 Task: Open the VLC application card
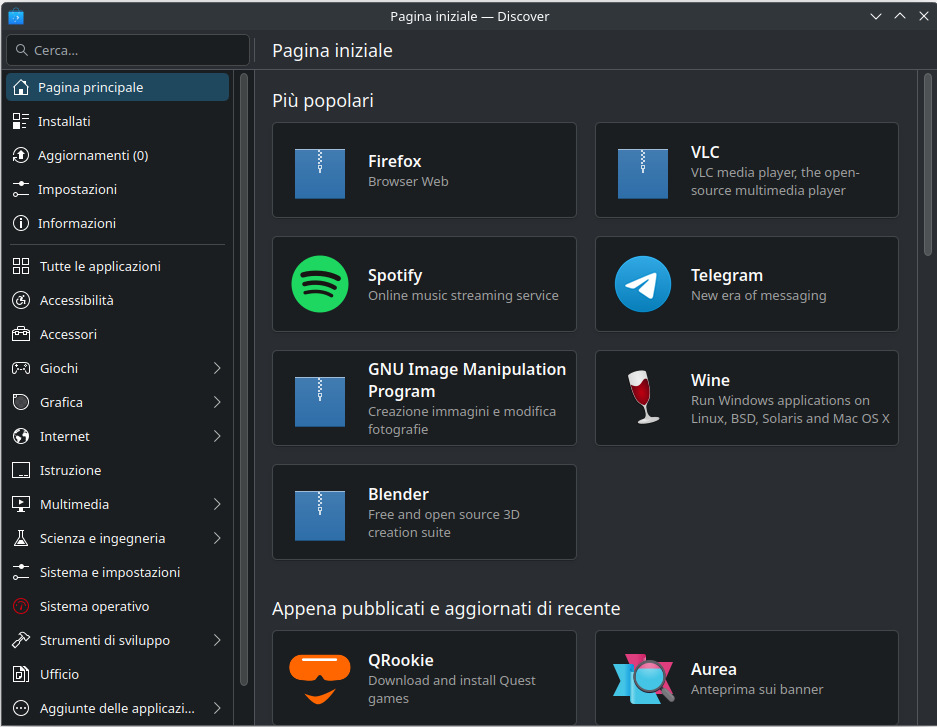(x=746, y=170)
